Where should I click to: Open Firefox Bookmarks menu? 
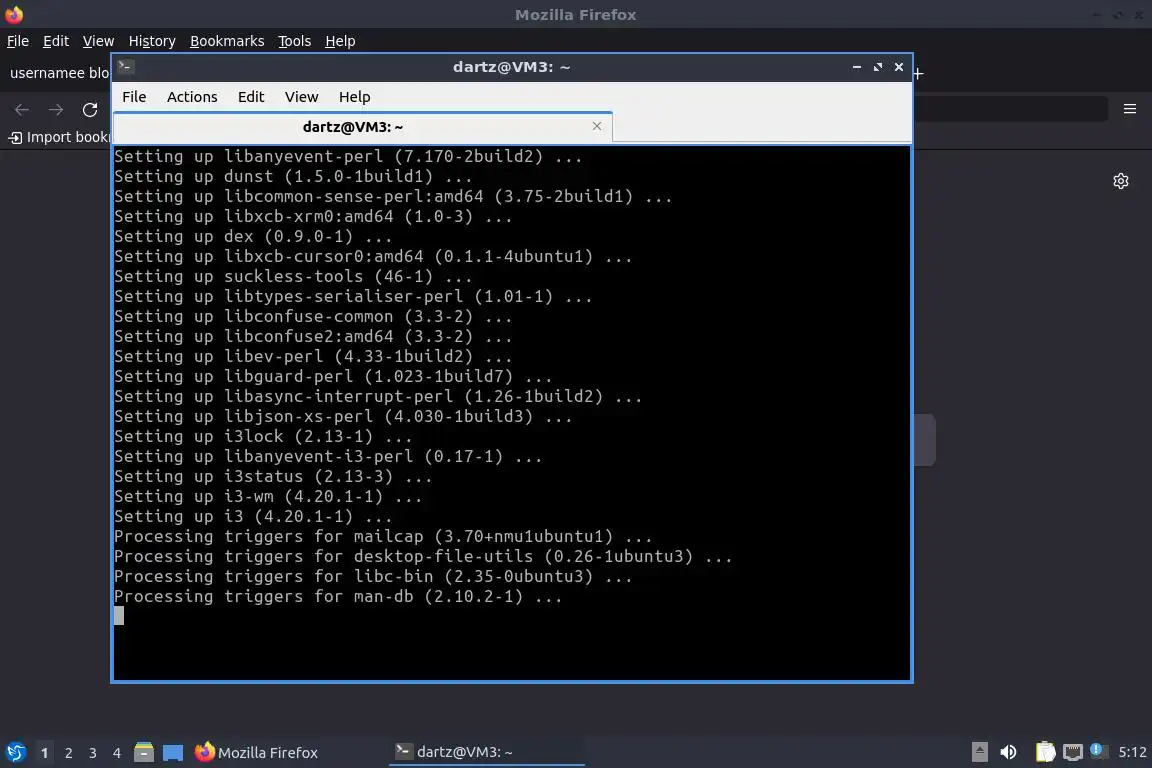pyautogui.click(x=227, y=41)
